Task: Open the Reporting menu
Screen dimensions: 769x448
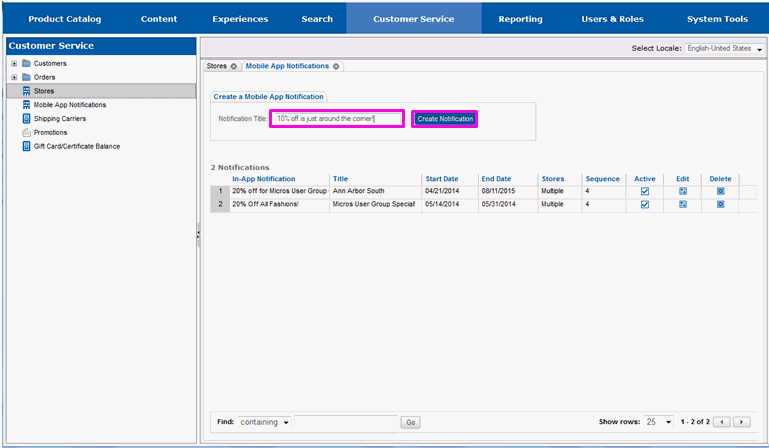Action: coord(520,19)
